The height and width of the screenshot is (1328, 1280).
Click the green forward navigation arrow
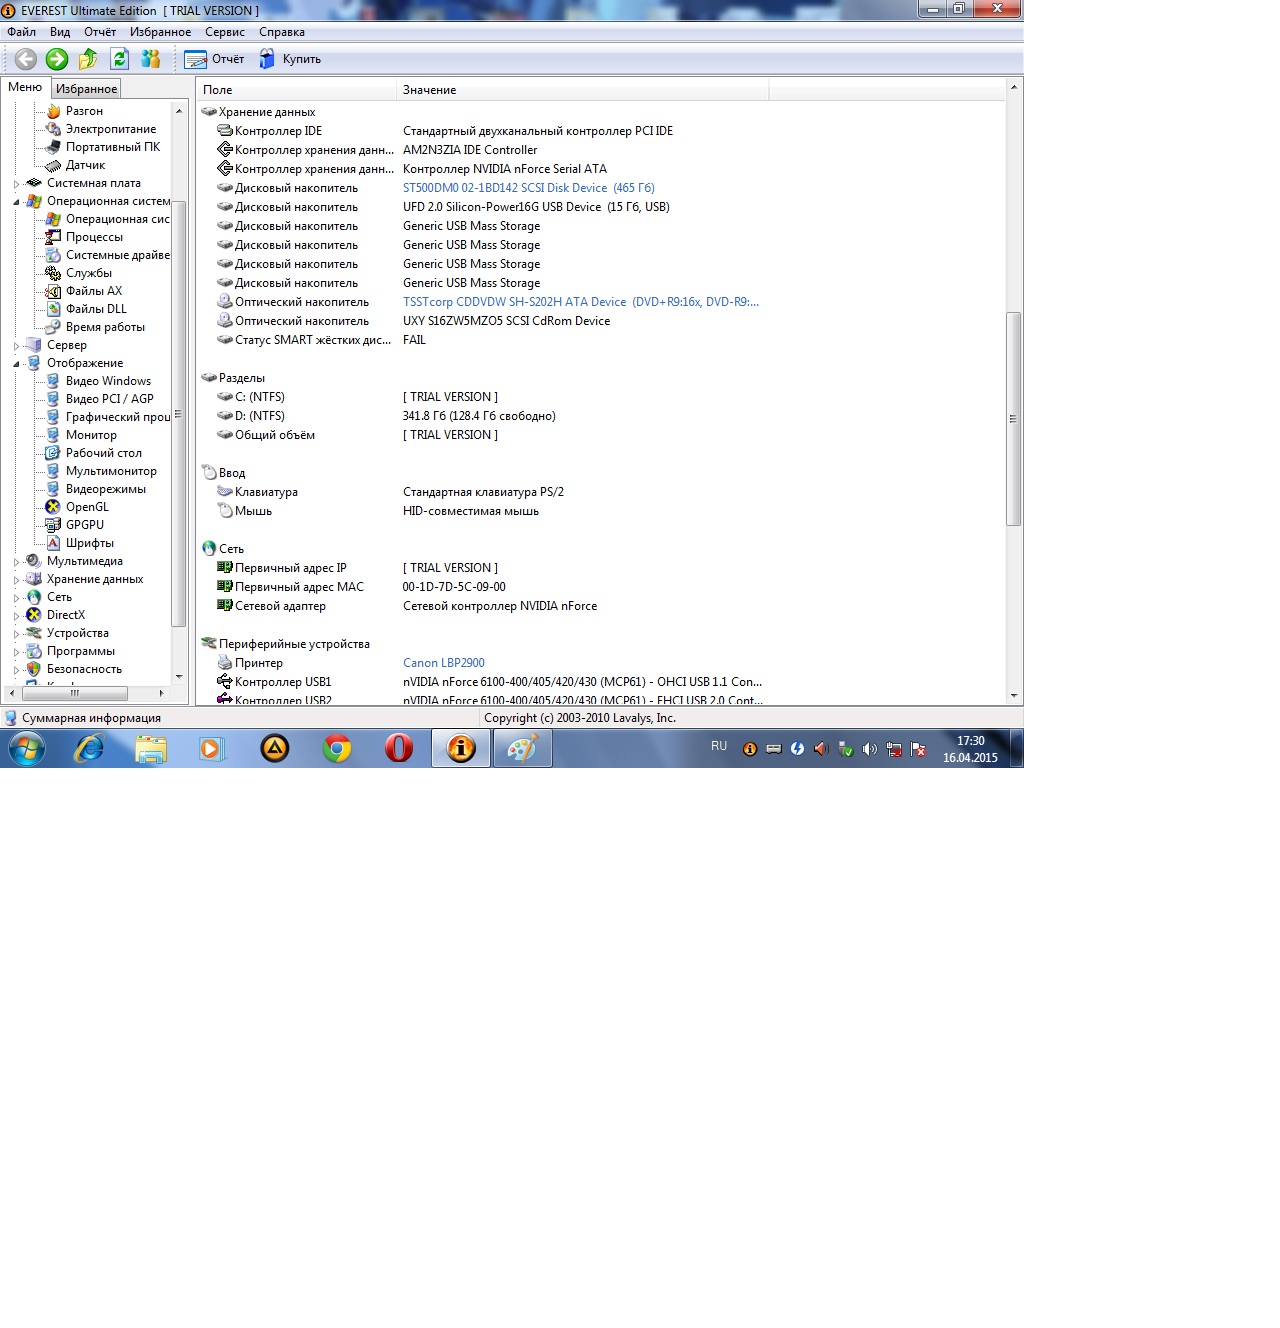coord(57,59)
